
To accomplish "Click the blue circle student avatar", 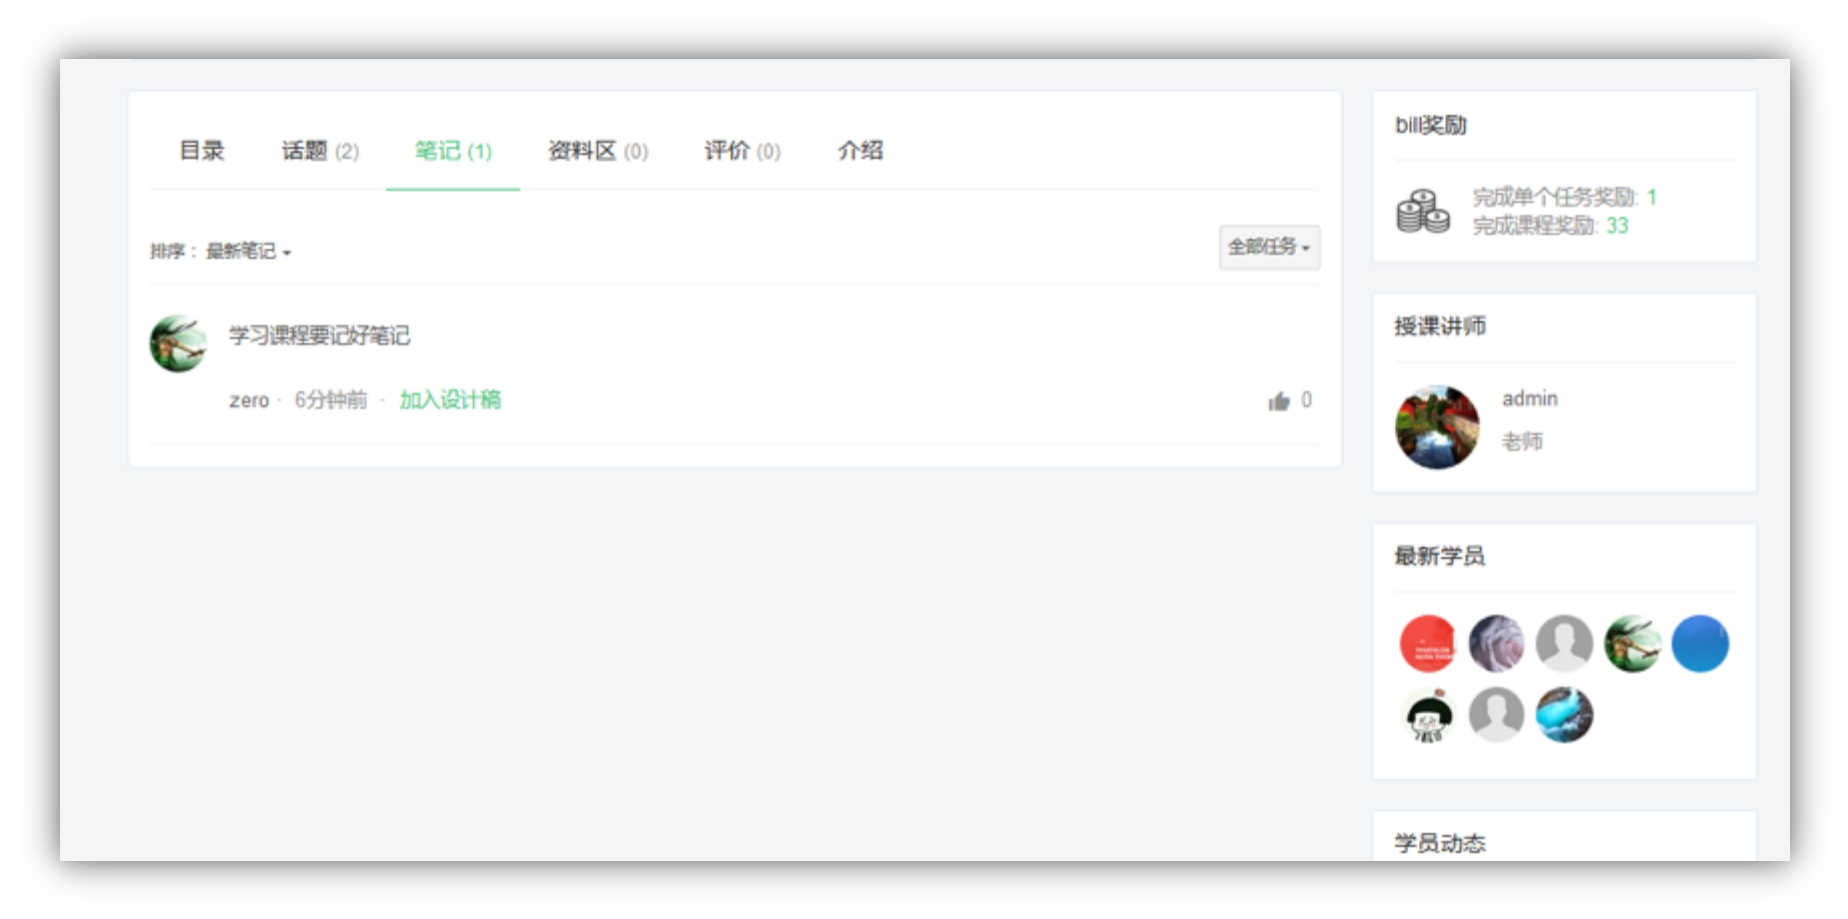I will tap(1700, 645).
